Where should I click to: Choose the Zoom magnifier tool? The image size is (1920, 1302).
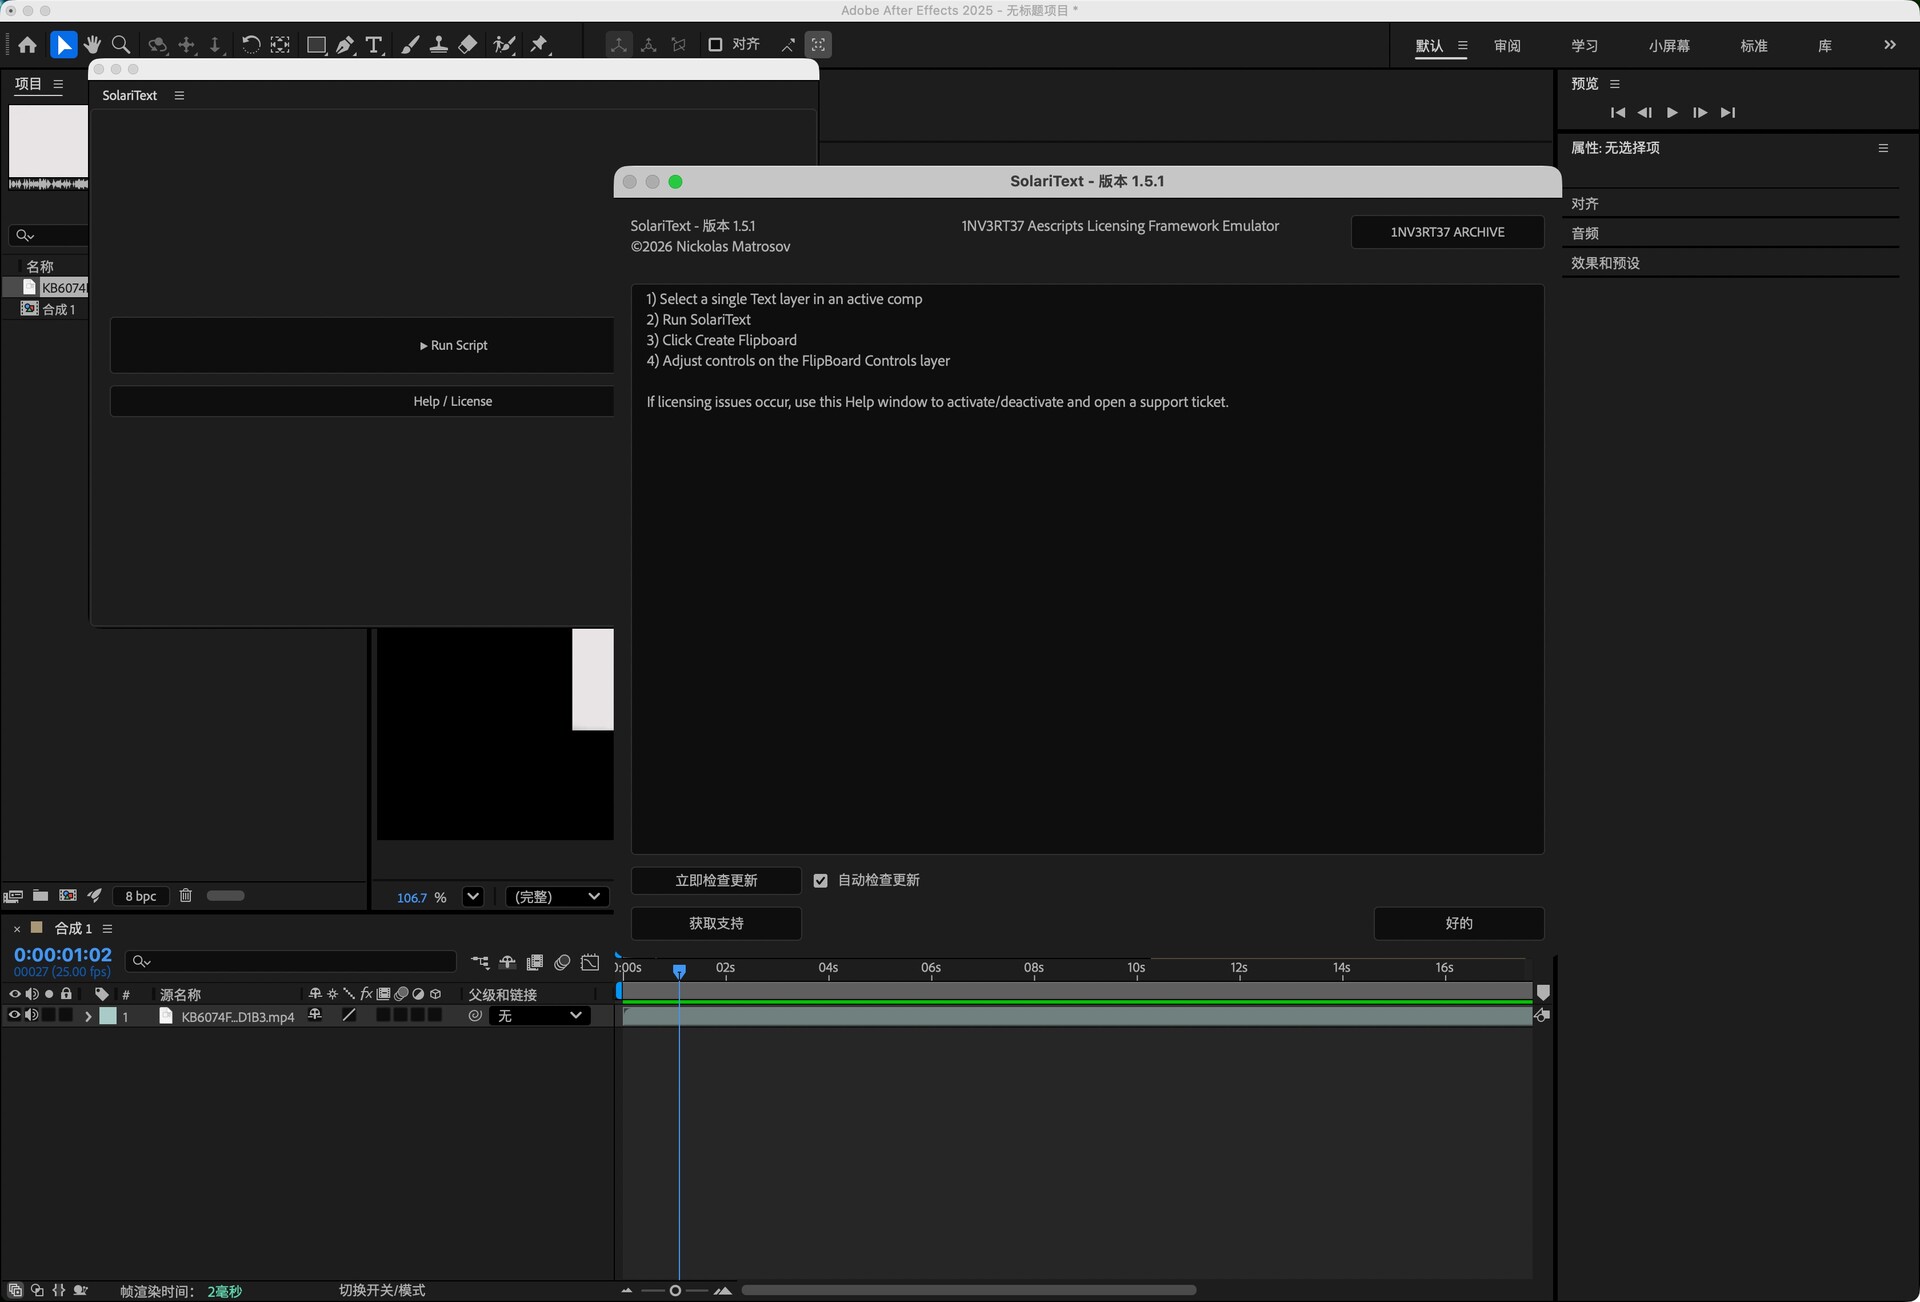pyautogui.click(x=121, y=45)
